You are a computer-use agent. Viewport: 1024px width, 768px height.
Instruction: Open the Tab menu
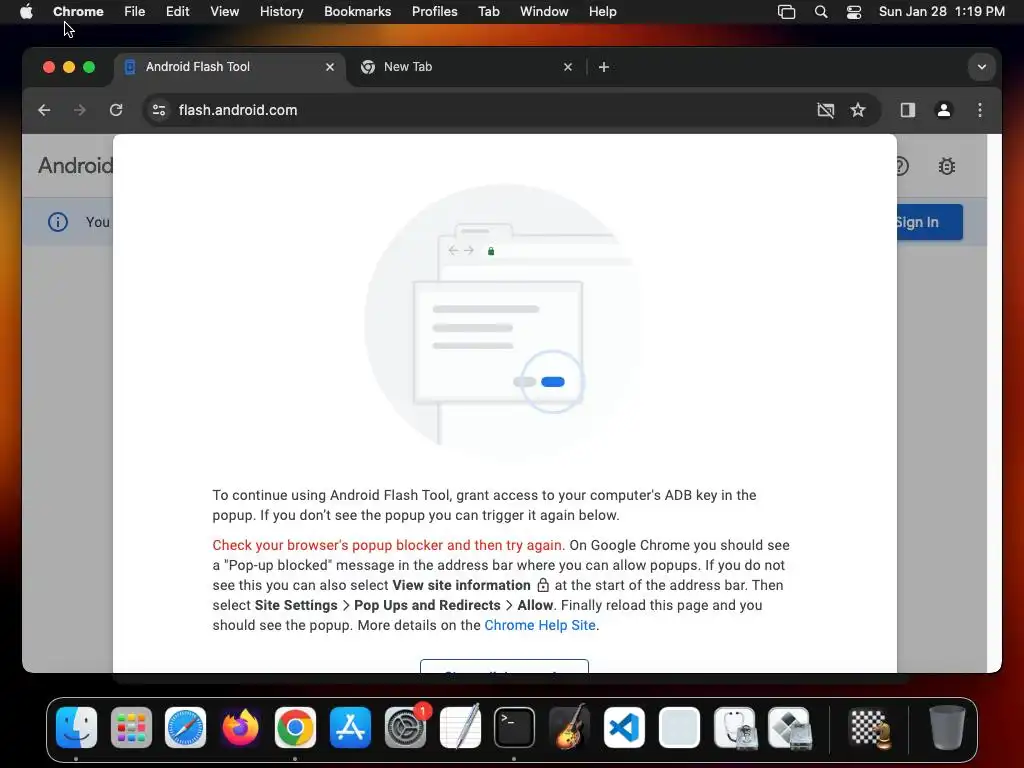pyautogui.click(x=488, y=12)
